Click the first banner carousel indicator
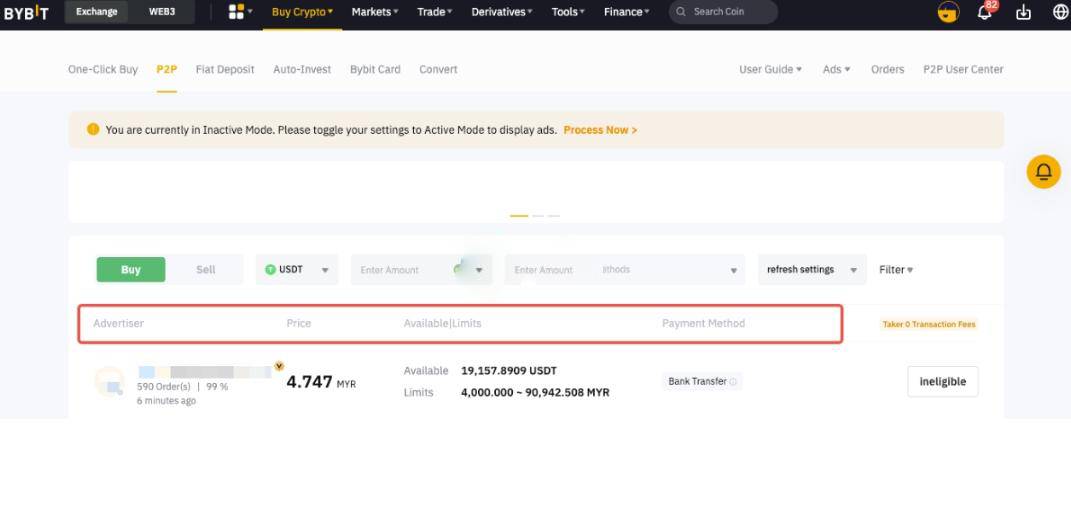Screen dimensions: 1071x527 tap(519, 216)
